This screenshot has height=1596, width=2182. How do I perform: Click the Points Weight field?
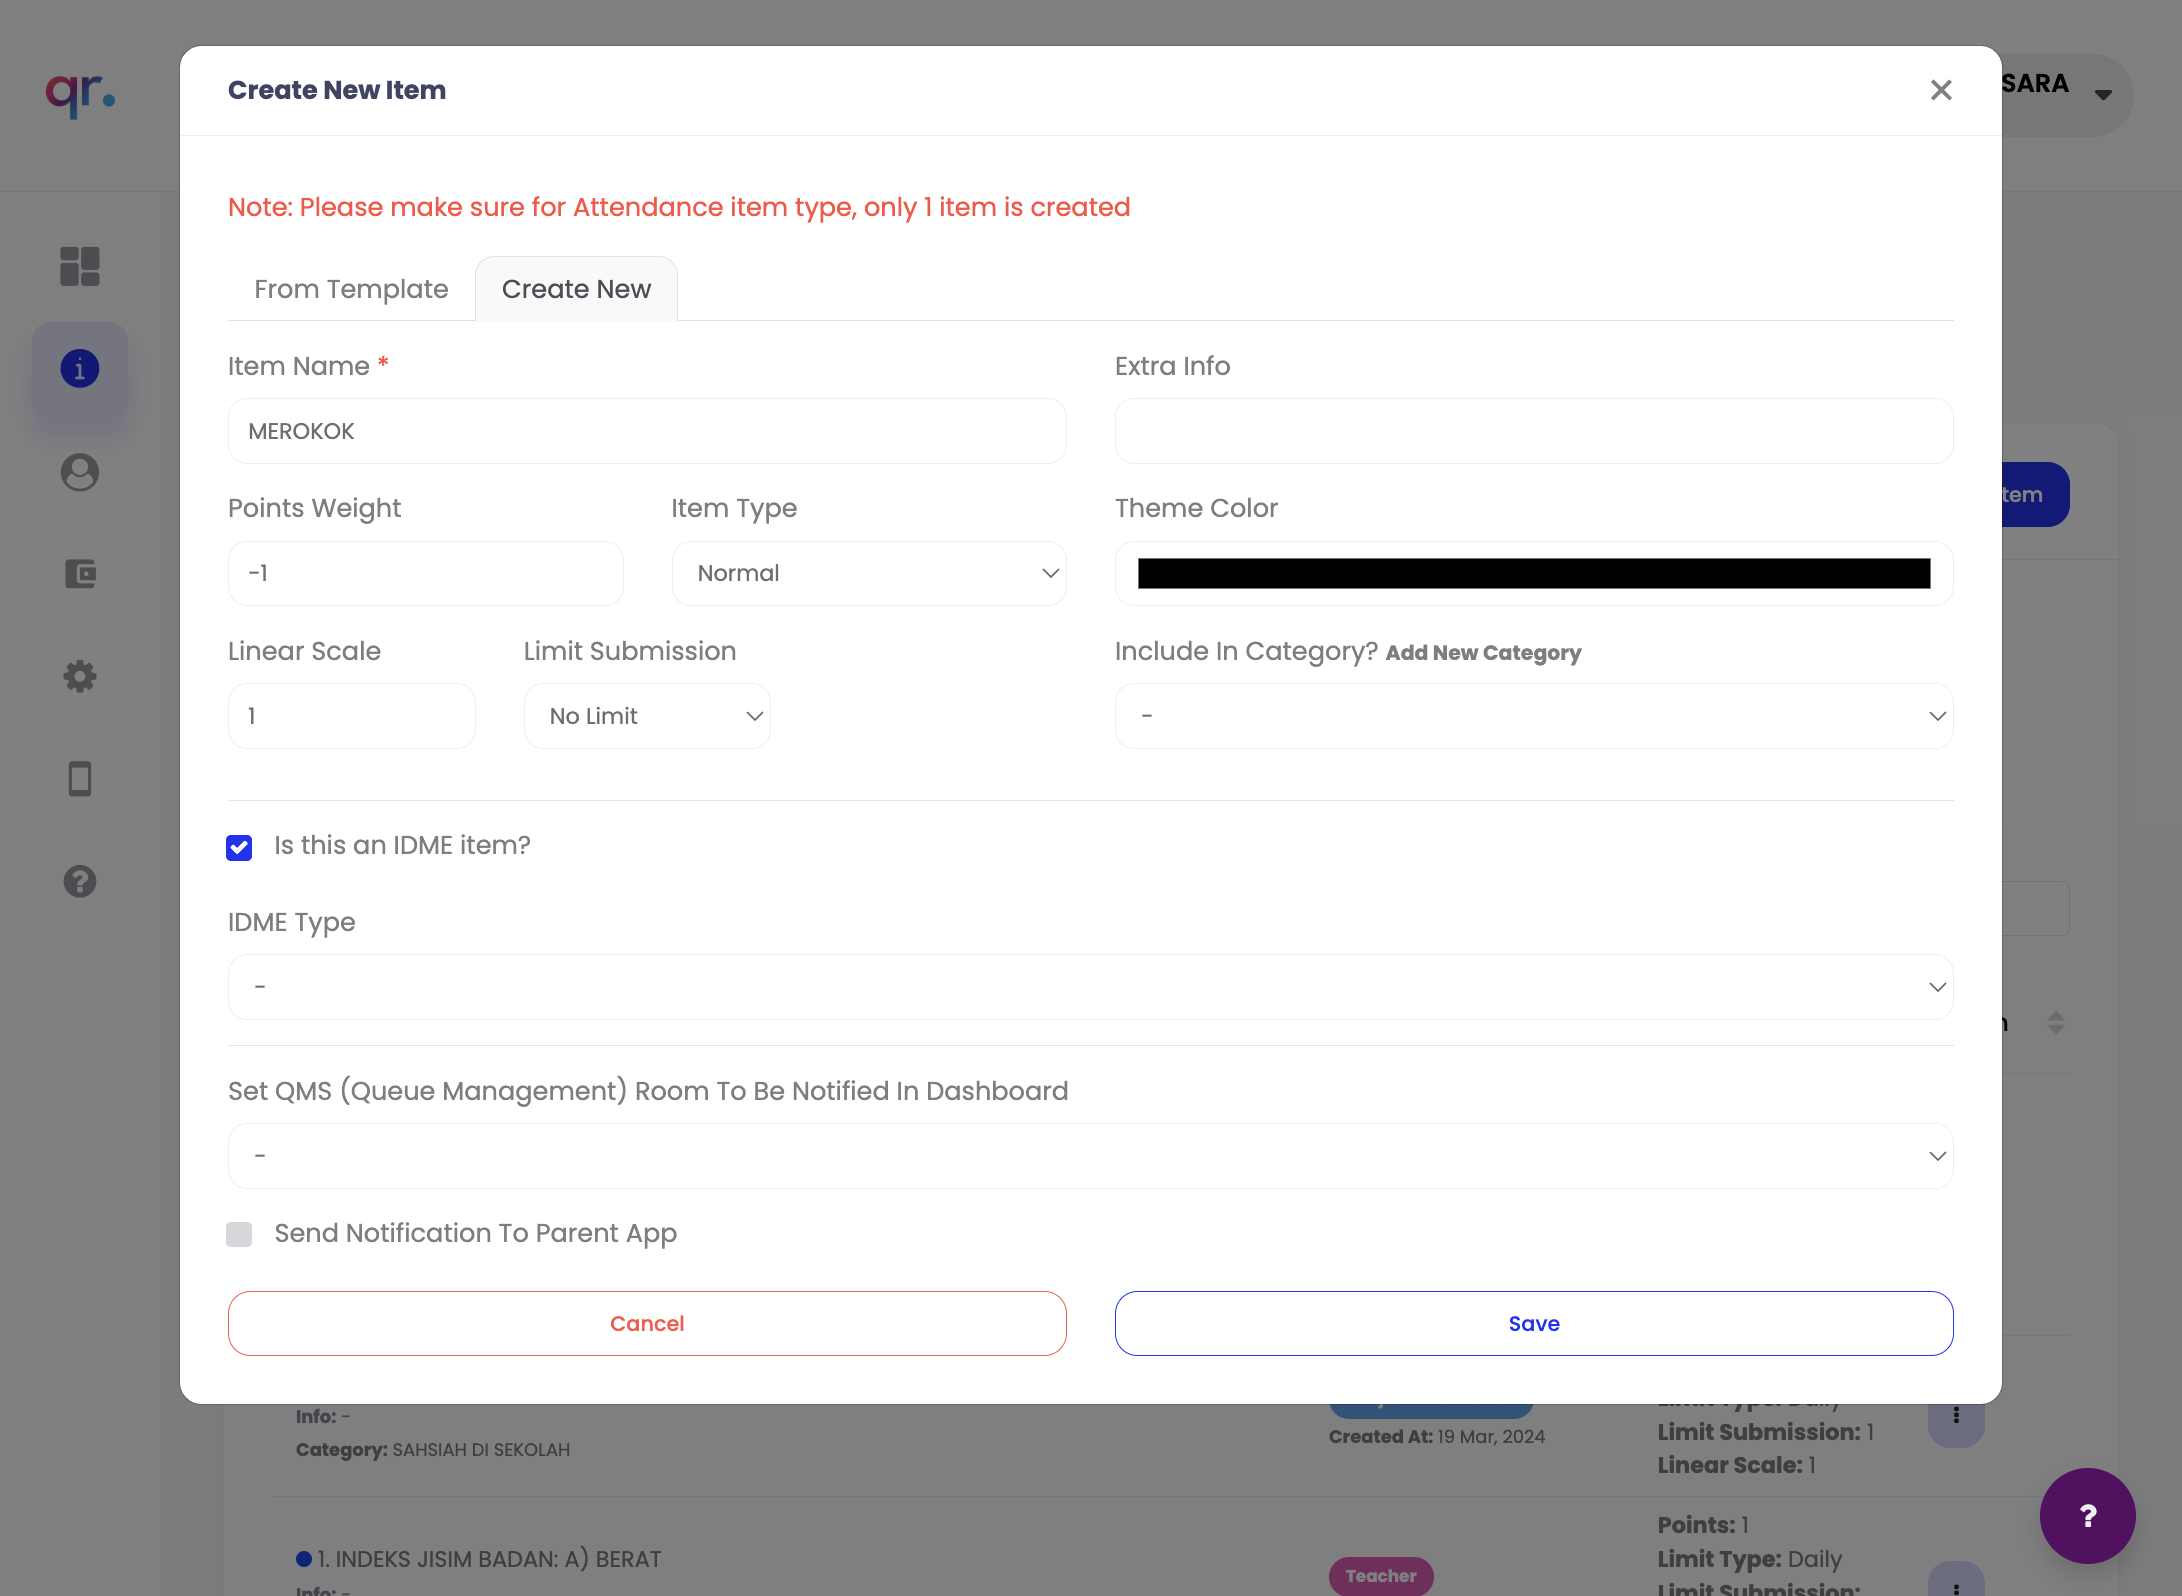coord(425,573)
